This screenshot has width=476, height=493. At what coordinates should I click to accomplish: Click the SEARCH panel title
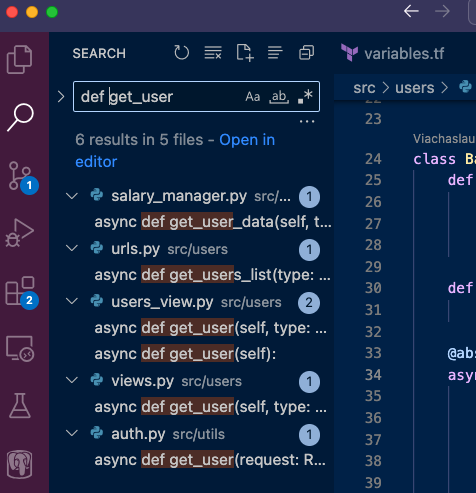pos(99,53)
